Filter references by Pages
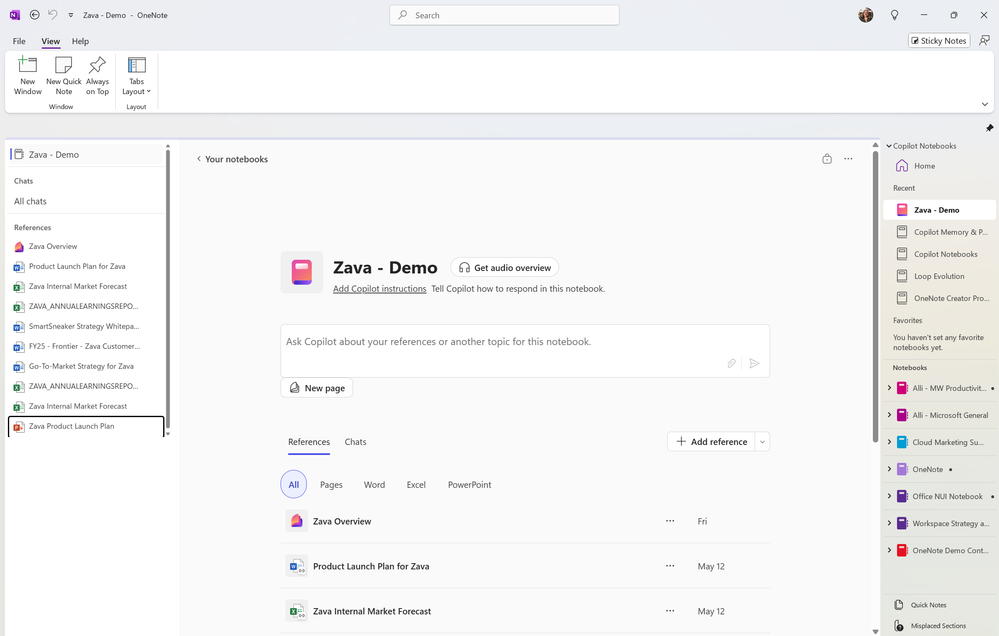The width and height of the screenshot is (999, 636). click(x=331, y=484)
